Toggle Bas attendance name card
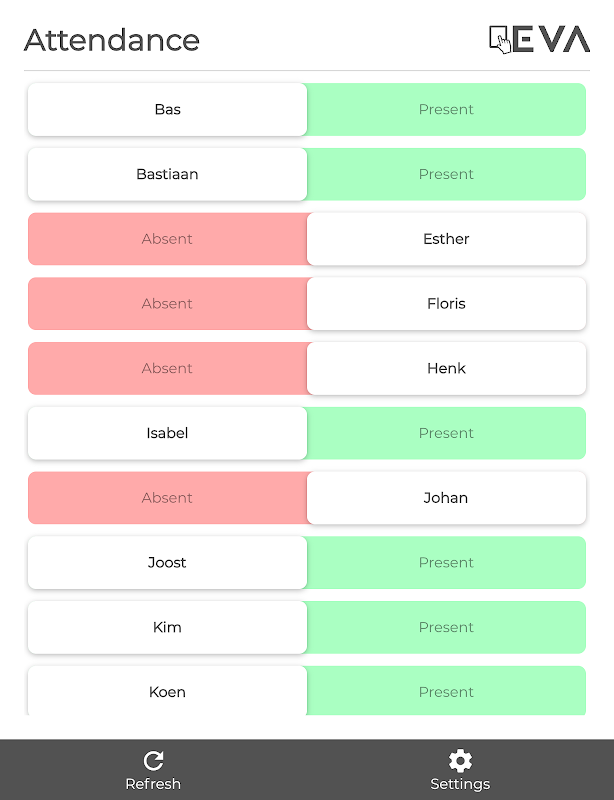Screen dimensions: 614x800 [167, 109]
